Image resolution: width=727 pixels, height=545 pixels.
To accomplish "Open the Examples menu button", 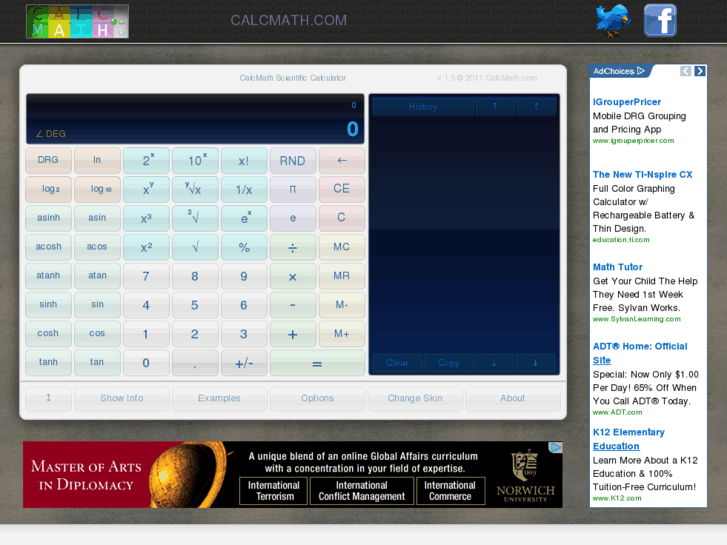I will click(219, 398).
